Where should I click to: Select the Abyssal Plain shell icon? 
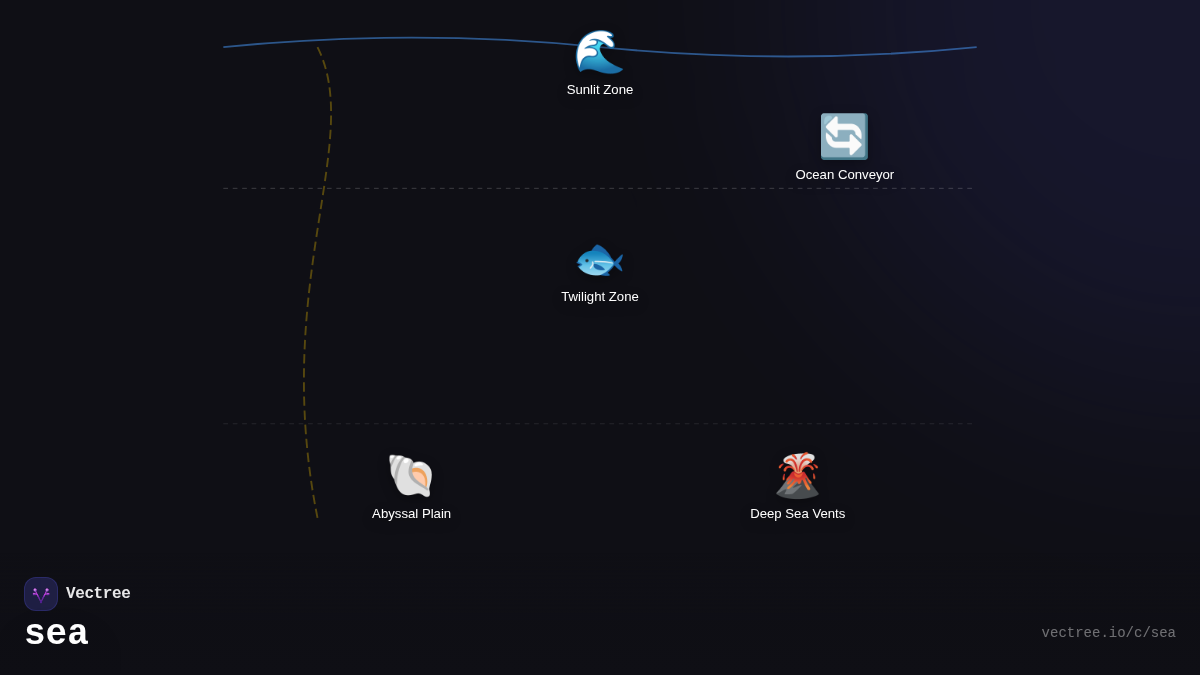point(411,476)
